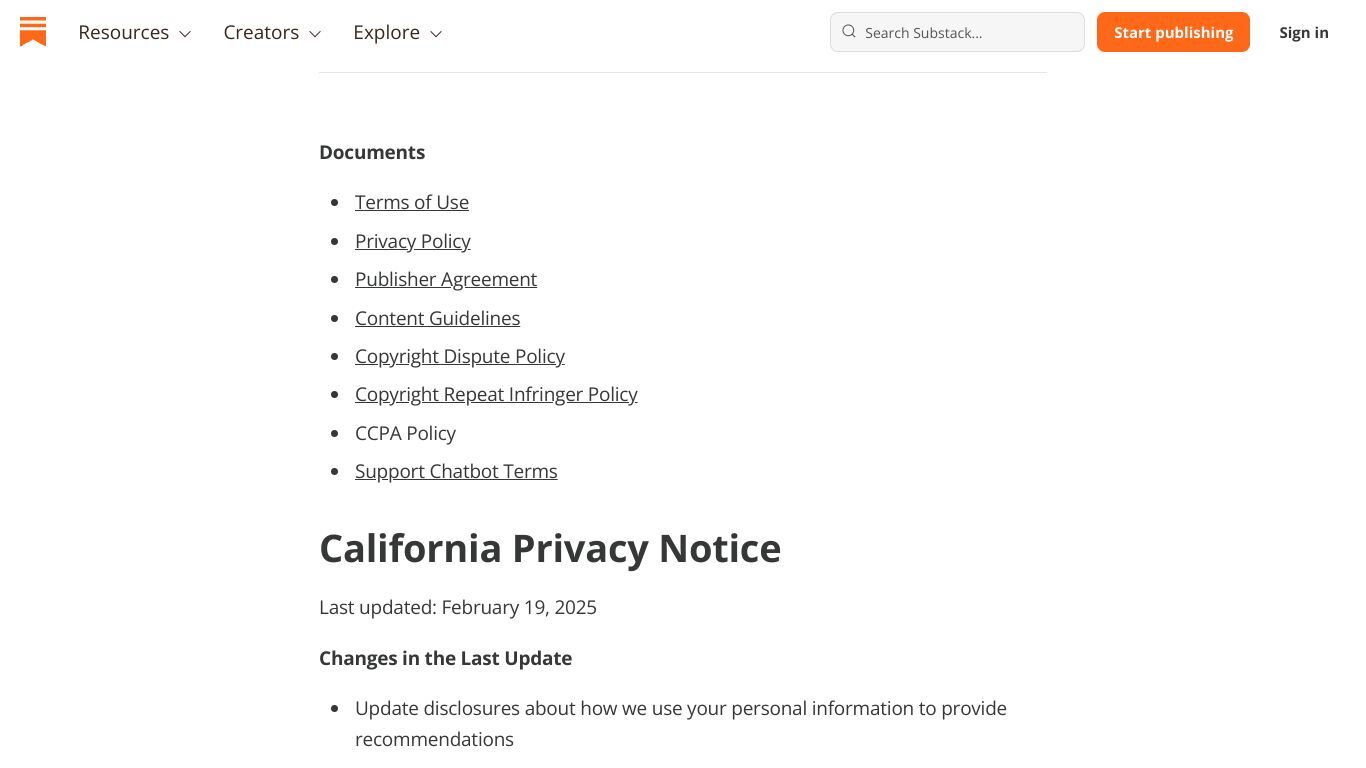
Task: Select the CCPA Policy list item
Action: tap(405, 433)
